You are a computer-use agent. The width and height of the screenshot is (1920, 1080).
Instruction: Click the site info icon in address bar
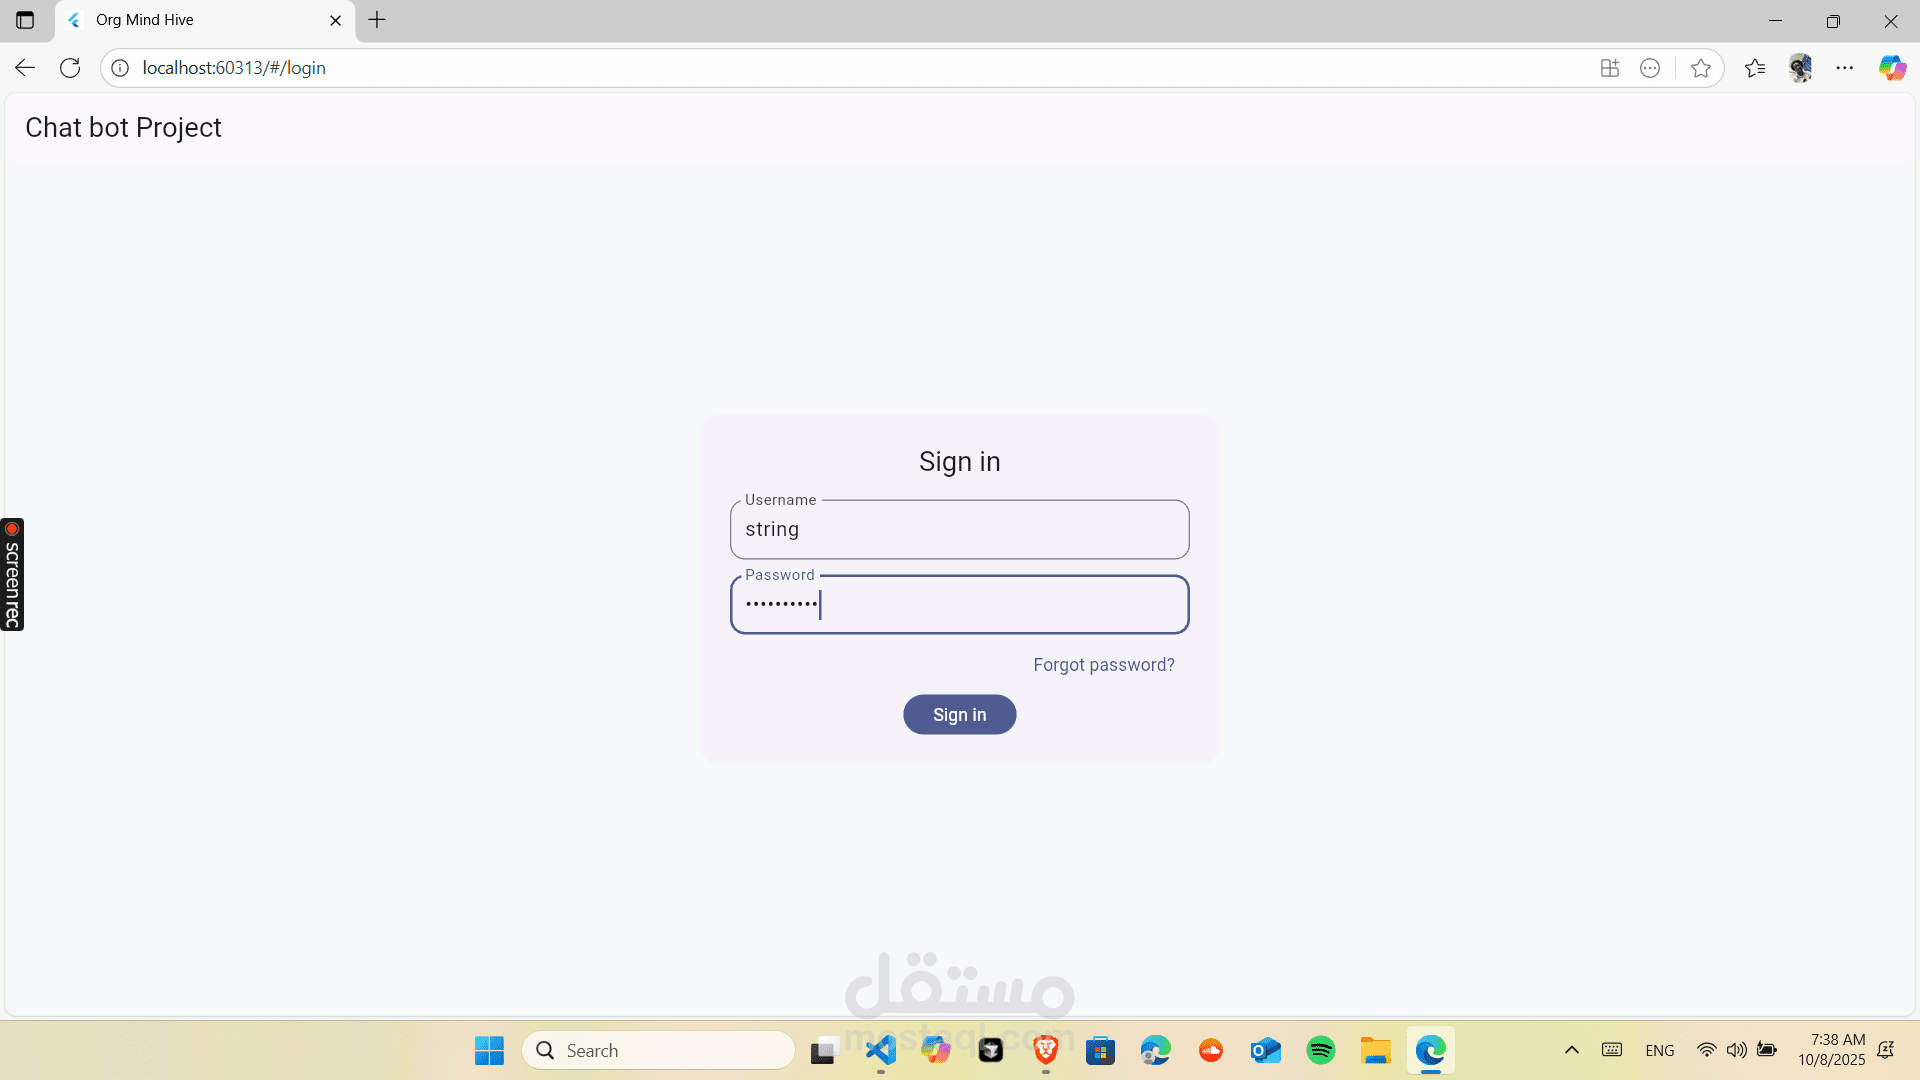click(120, 68)
